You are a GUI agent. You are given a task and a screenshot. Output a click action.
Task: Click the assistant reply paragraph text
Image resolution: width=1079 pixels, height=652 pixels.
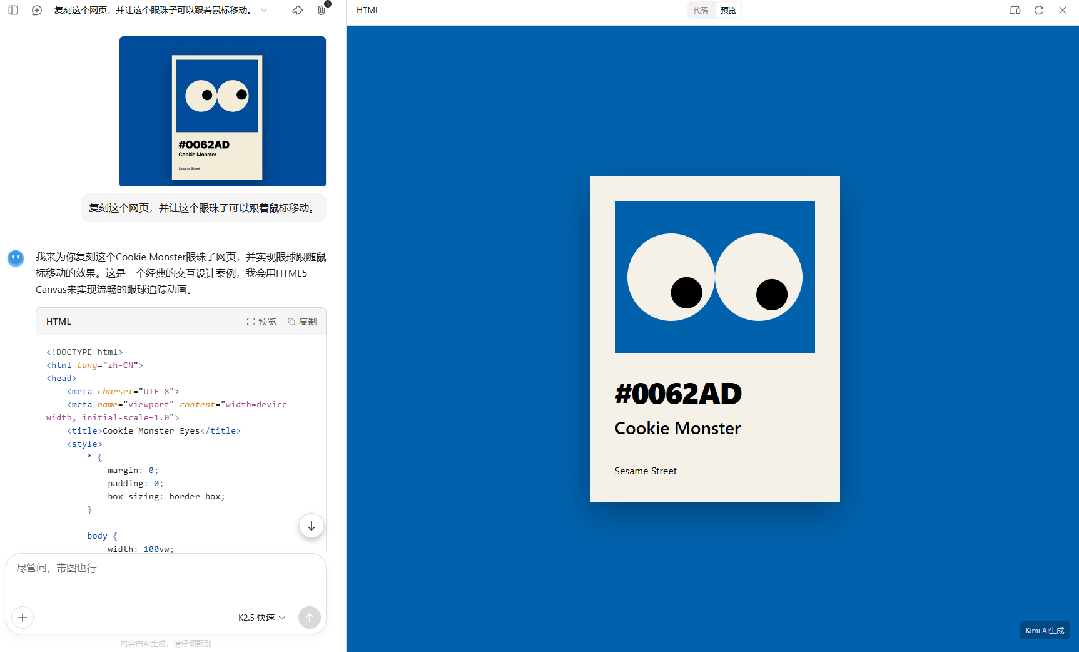(x=181, y=273)
